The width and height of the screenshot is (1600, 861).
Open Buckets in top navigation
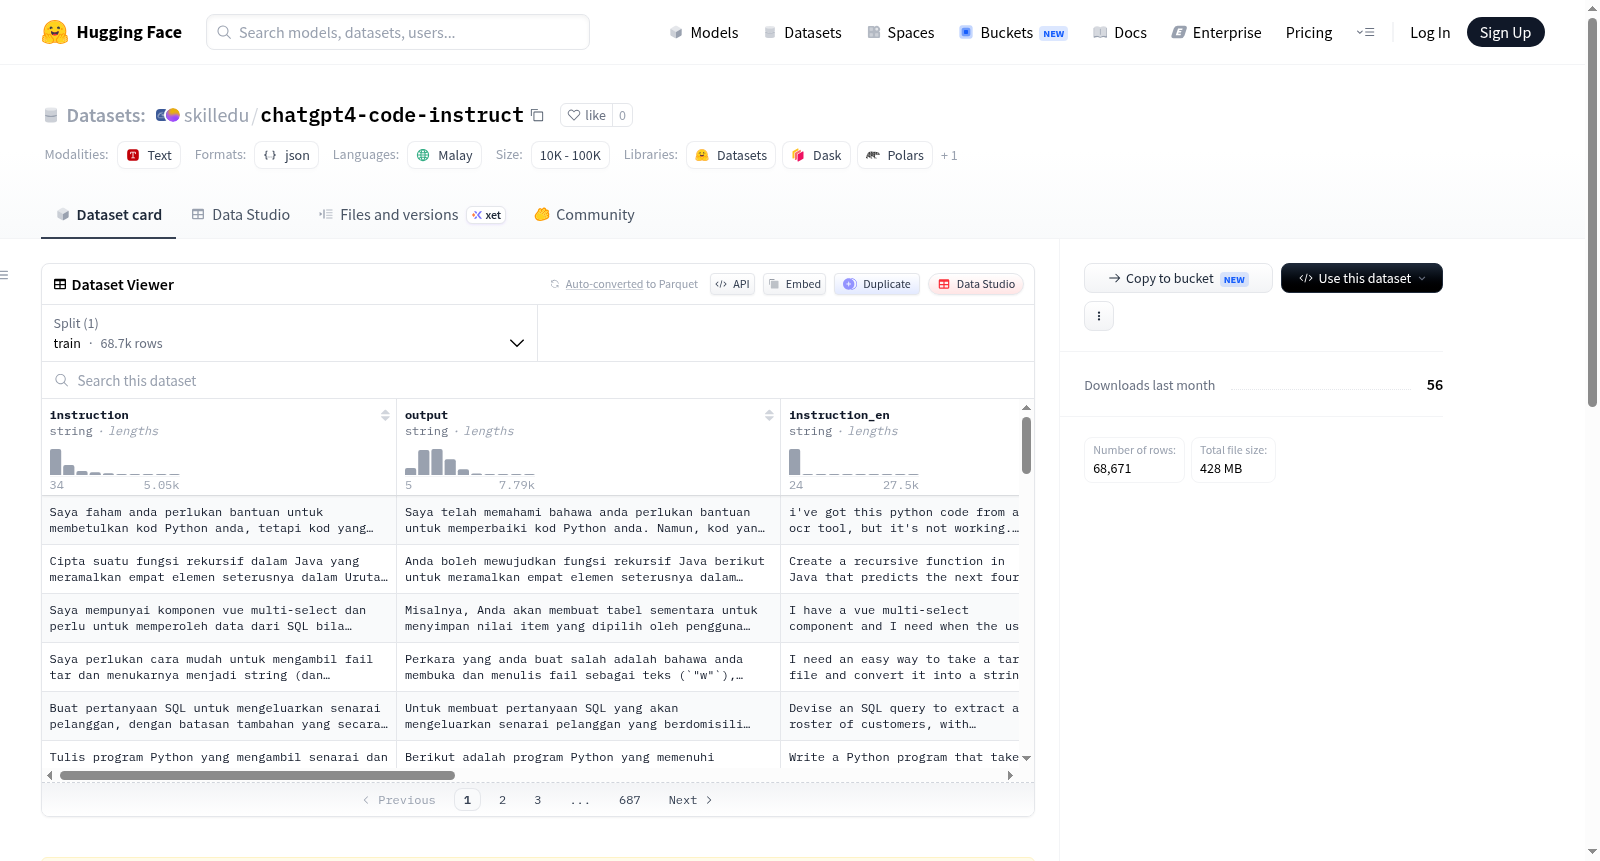(1013, 32)
